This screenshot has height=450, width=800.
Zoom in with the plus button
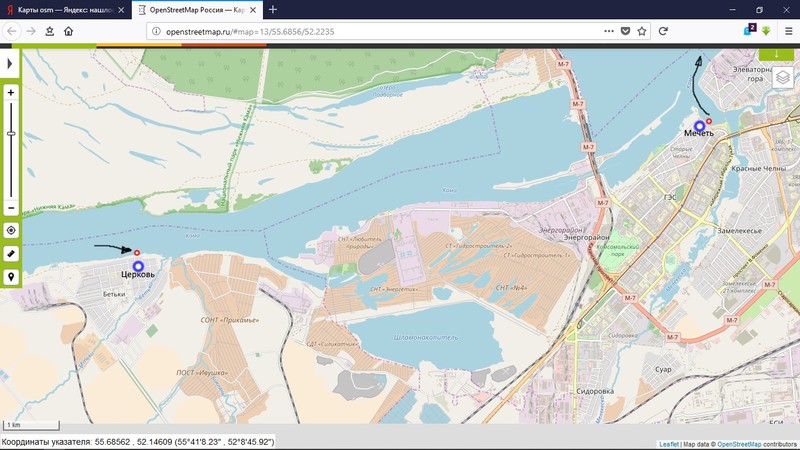(x=10, y=93)
